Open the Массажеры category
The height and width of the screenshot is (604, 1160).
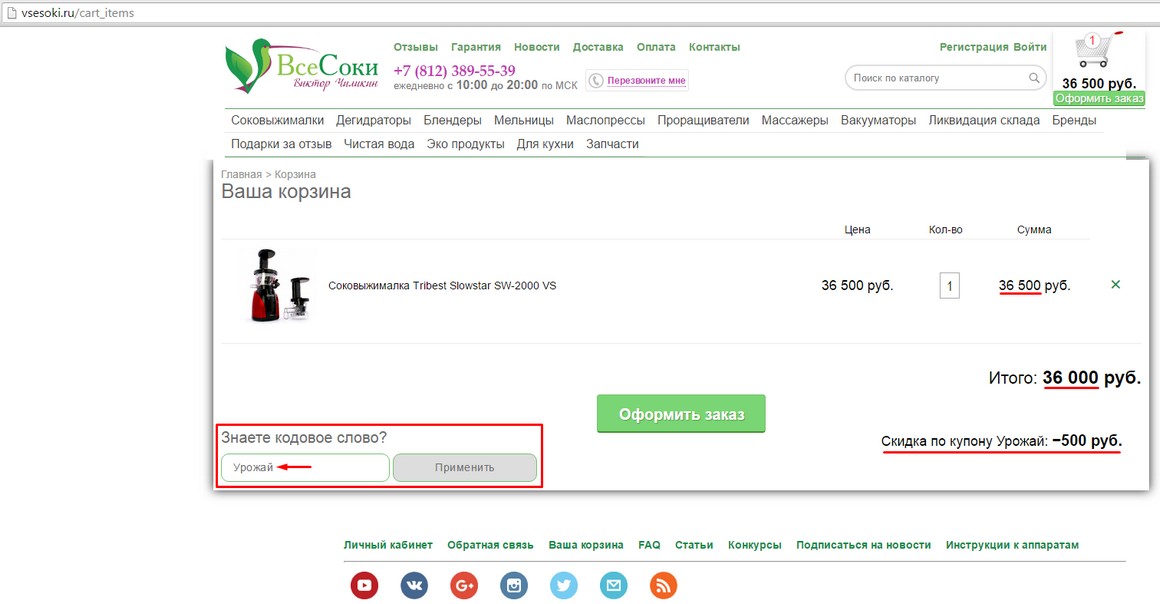coord(795,120)
